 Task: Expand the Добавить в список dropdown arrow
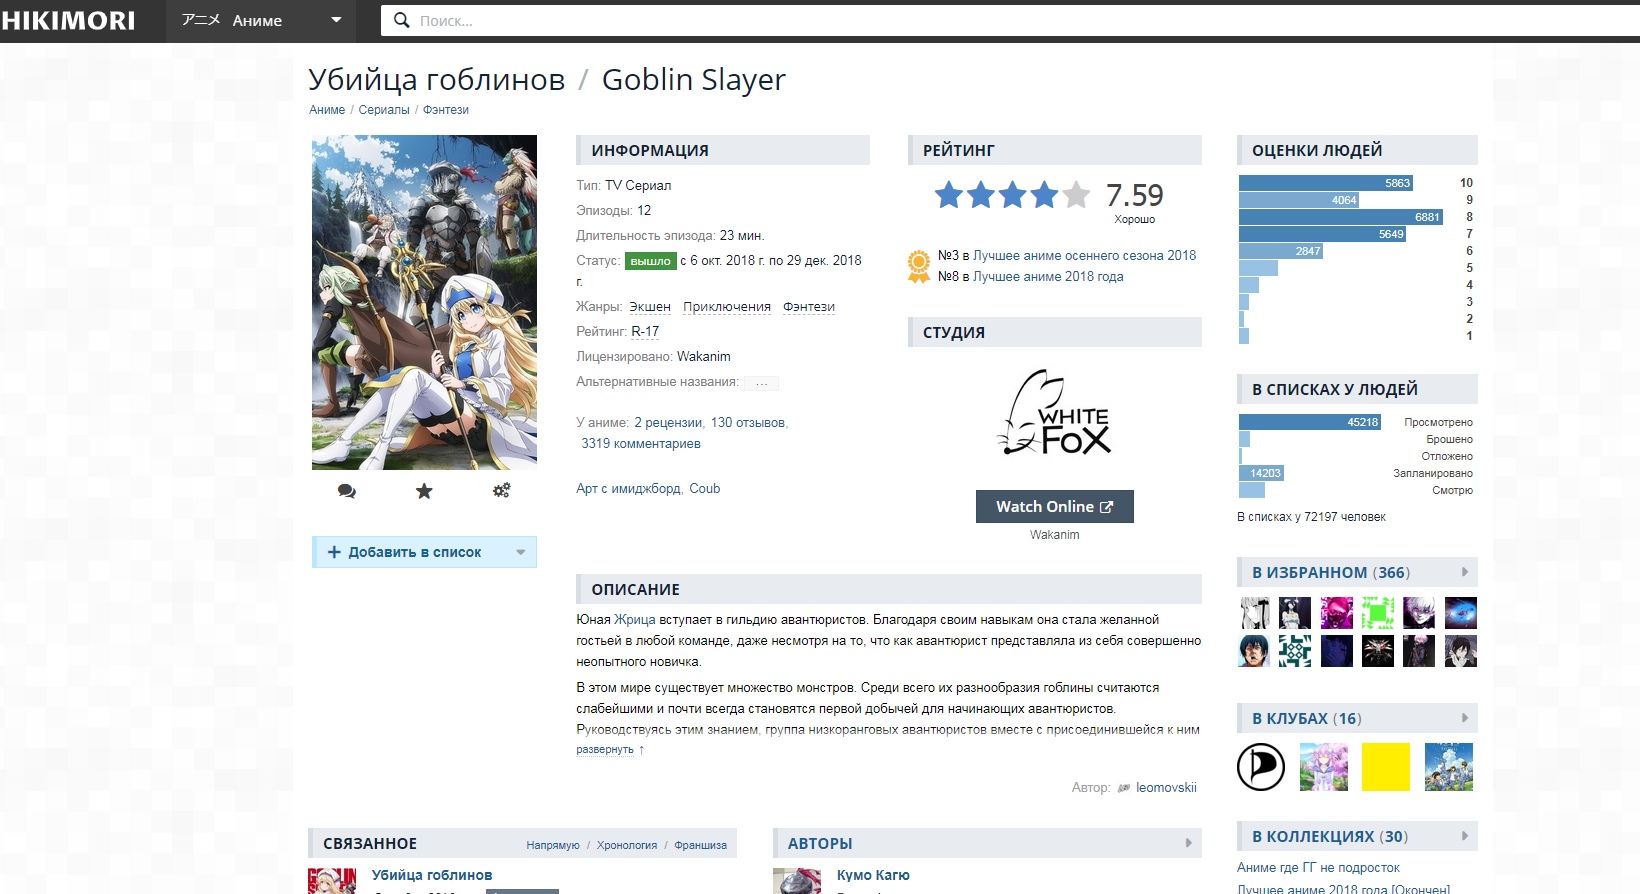coord(520,552)
